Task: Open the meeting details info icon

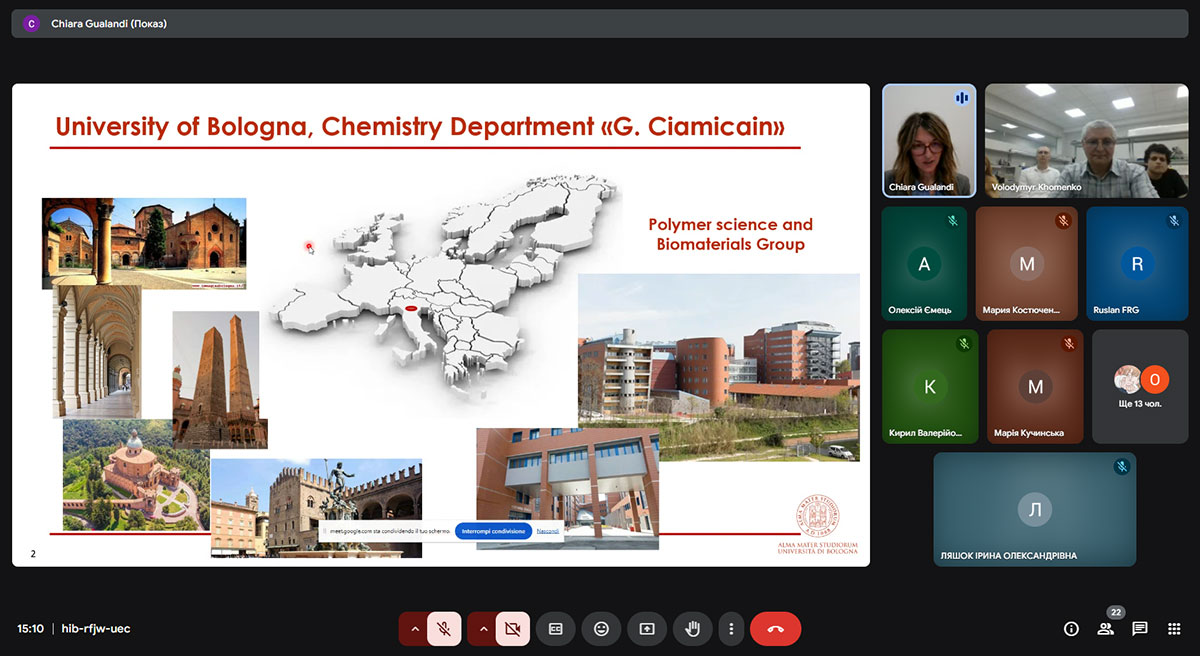Action: click(x=1071, y=629)
